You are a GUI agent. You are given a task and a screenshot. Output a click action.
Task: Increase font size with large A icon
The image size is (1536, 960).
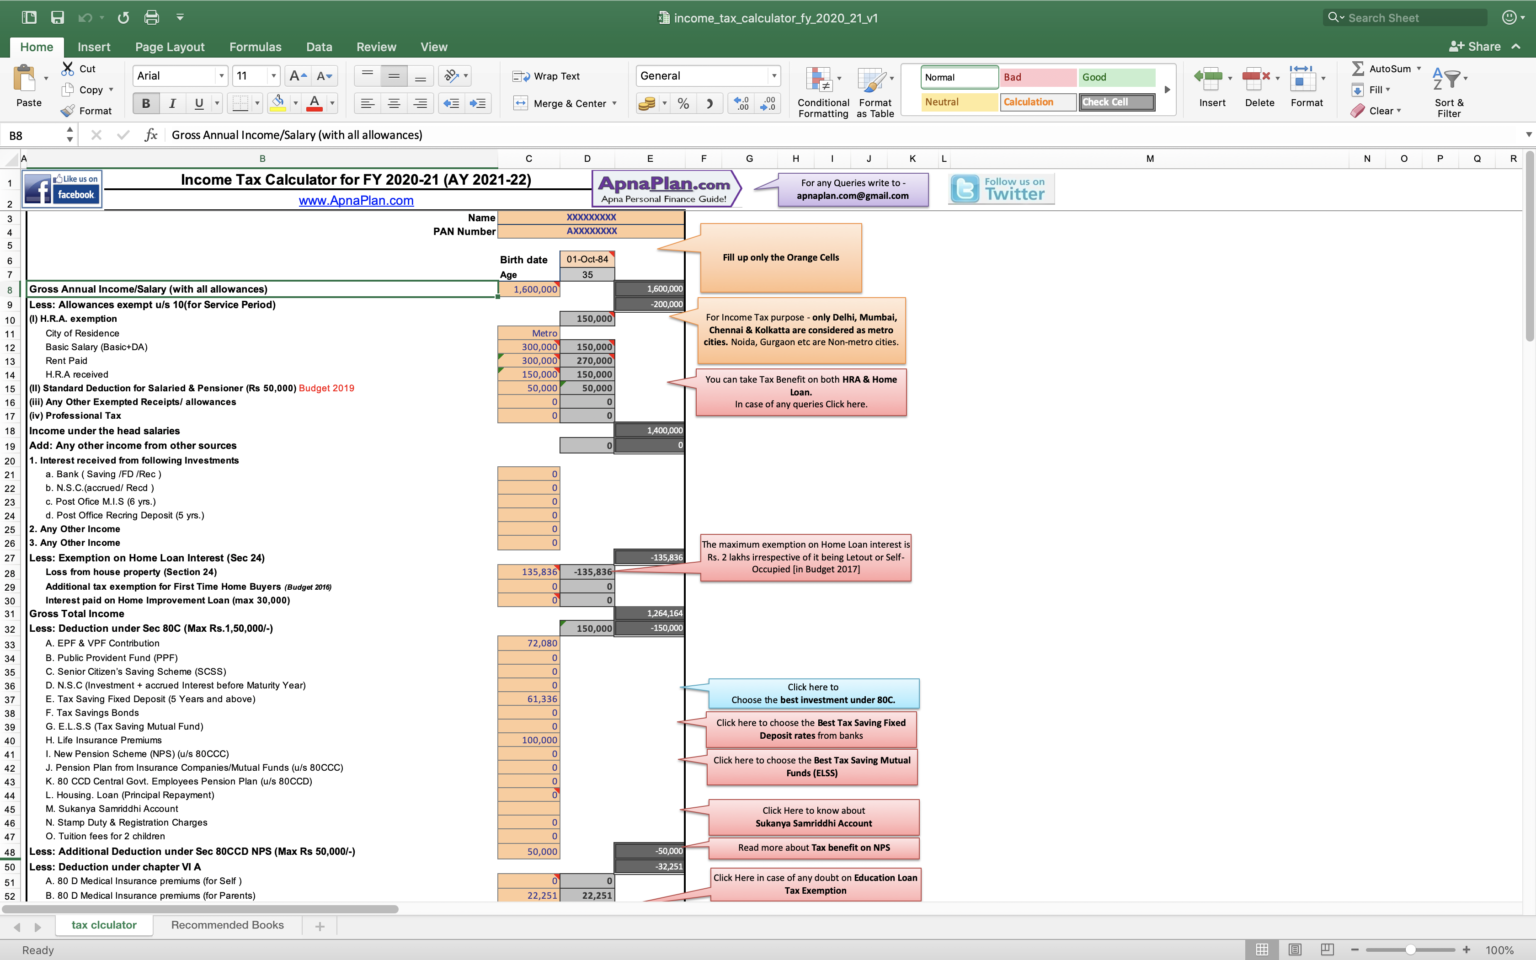[x=296, y=76]
